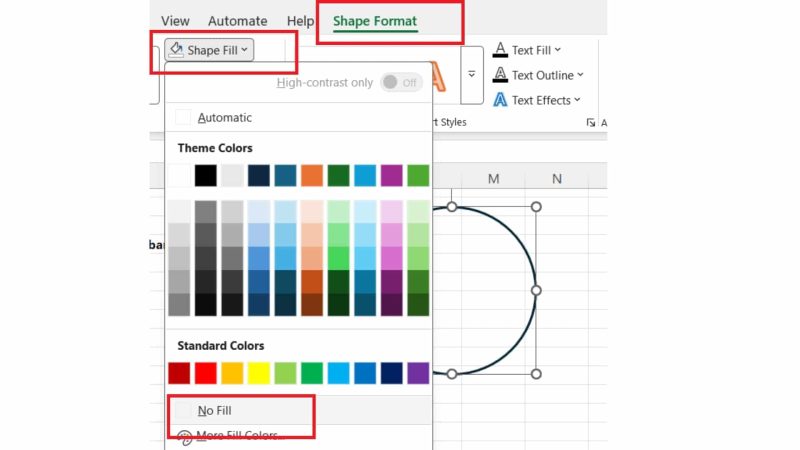Screen dimensions: 800x450
Task: Select standard light blue color swatch
Action: click(x=338, y=373)
